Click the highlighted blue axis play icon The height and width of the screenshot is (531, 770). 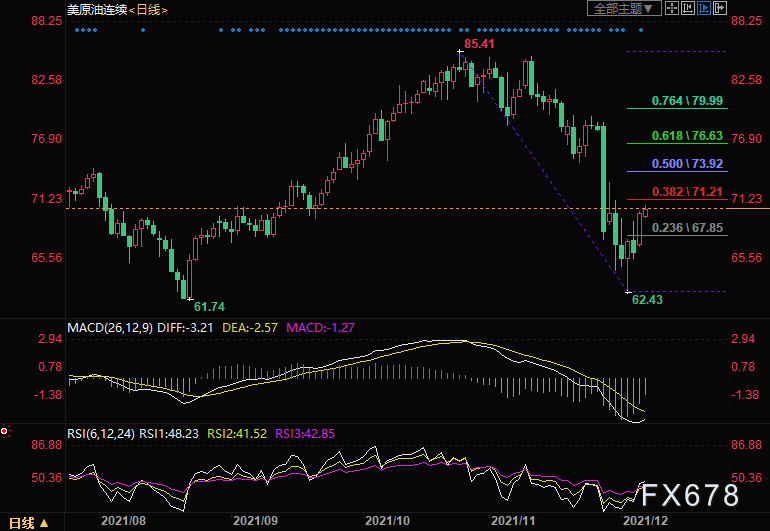point(704,8)
